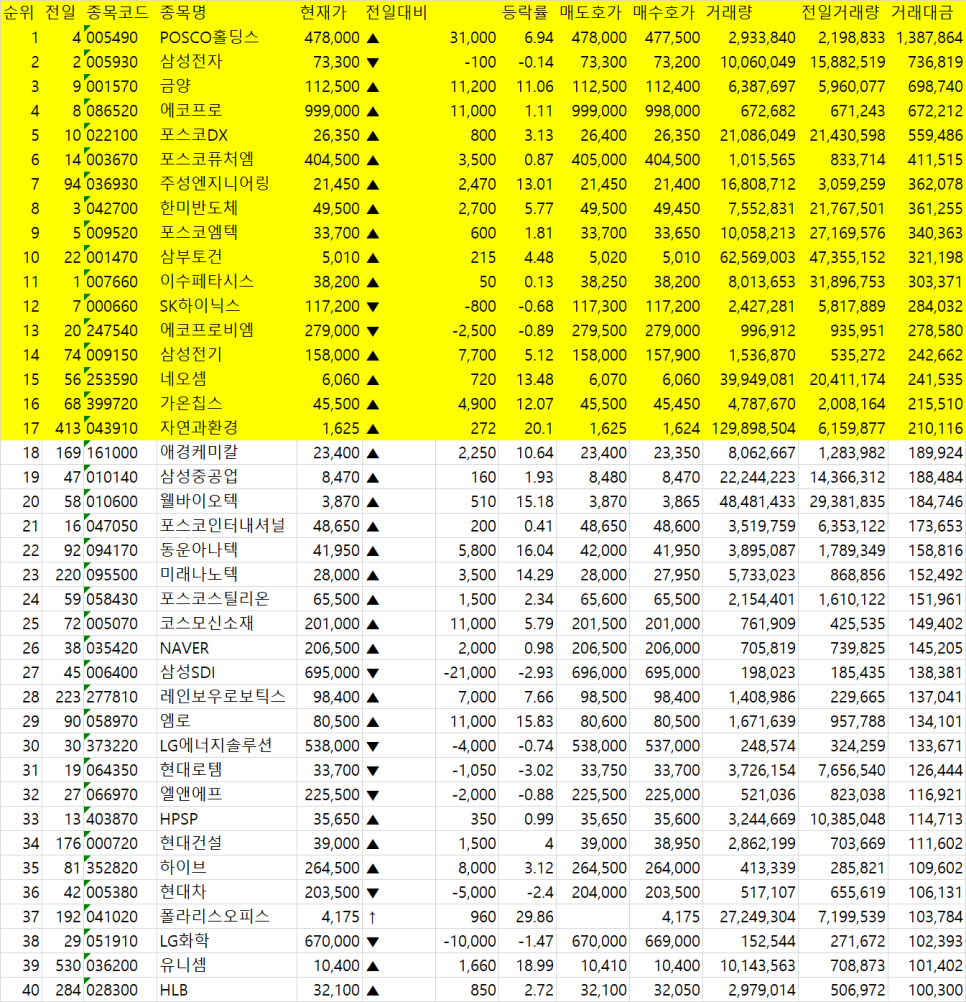The image size is (966, 1002).
Task: Click the down triangle in 에코프로비엠 row
Action: tap(373, 331)
